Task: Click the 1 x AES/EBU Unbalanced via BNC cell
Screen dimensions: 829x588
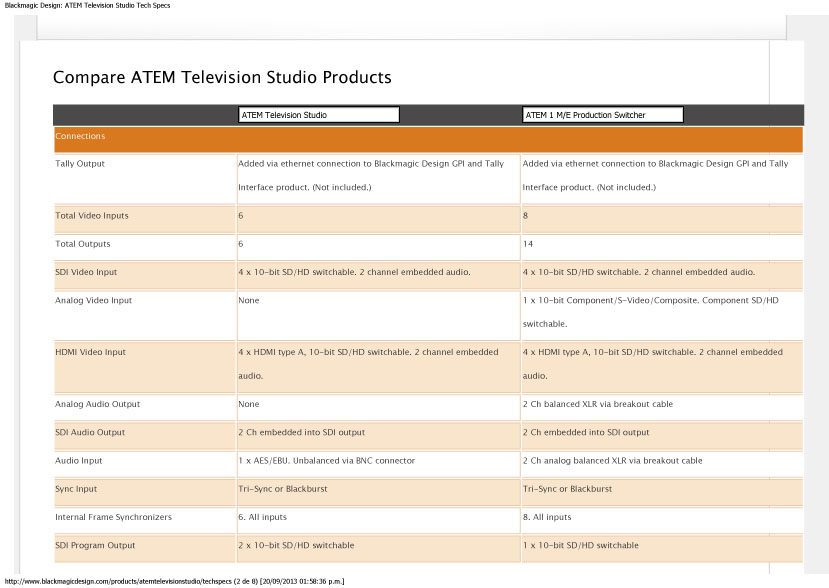Action: tap(327, 461)
